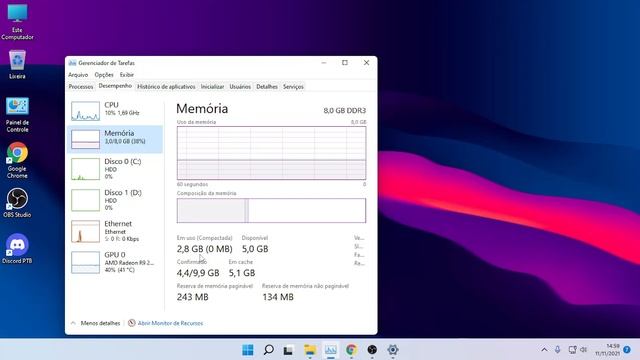640x360 pixels.
Task: Open OBS Studio from the taskbar
Action: click(x=372, y=350)
